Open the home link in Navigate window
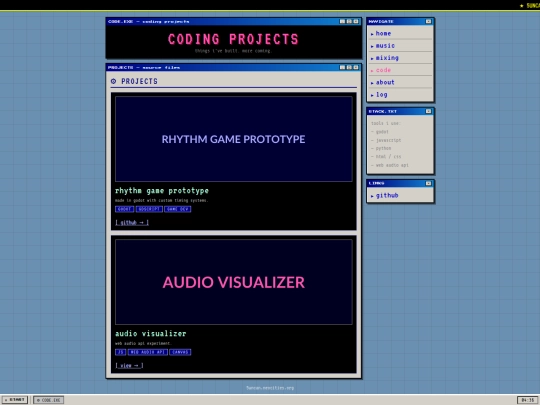 click(383, 33)
